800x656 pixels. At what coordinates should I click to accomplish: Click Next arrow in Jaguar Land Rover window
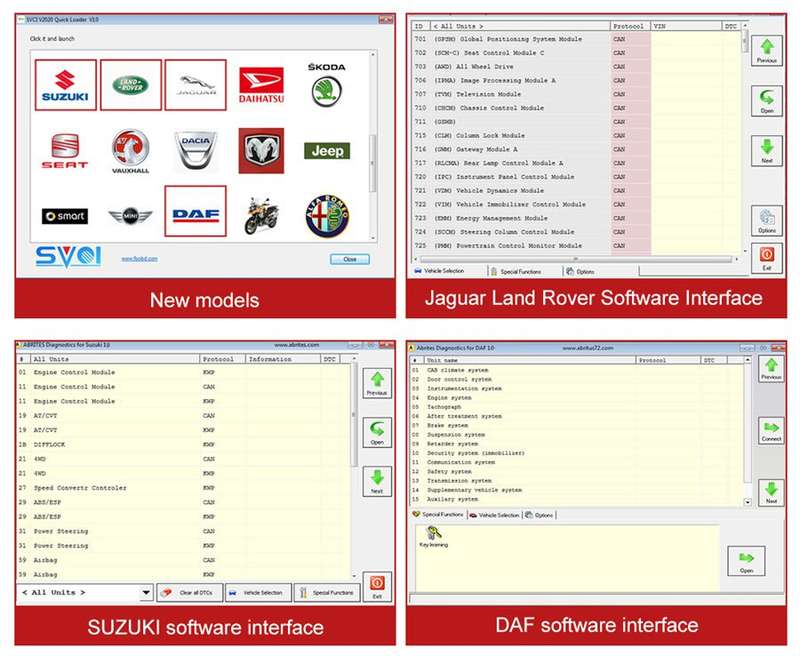click(767, 150)
